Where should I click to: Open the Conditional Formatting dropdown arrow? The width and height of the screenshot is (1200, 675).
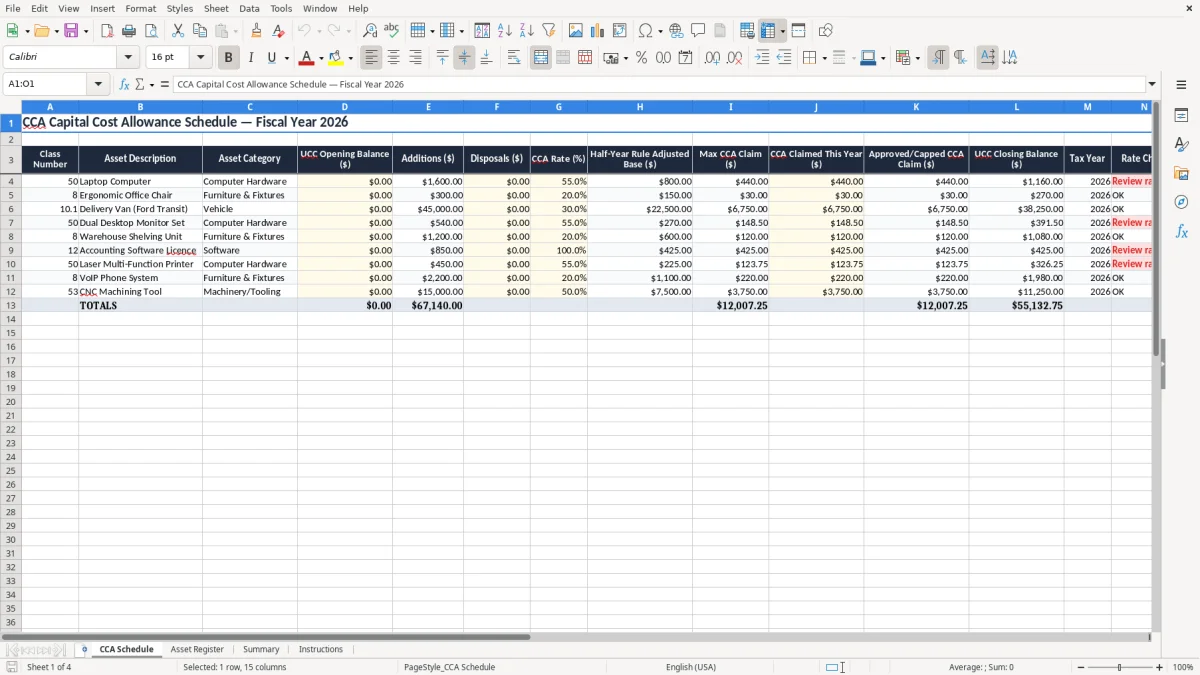(x=917, y=58)
